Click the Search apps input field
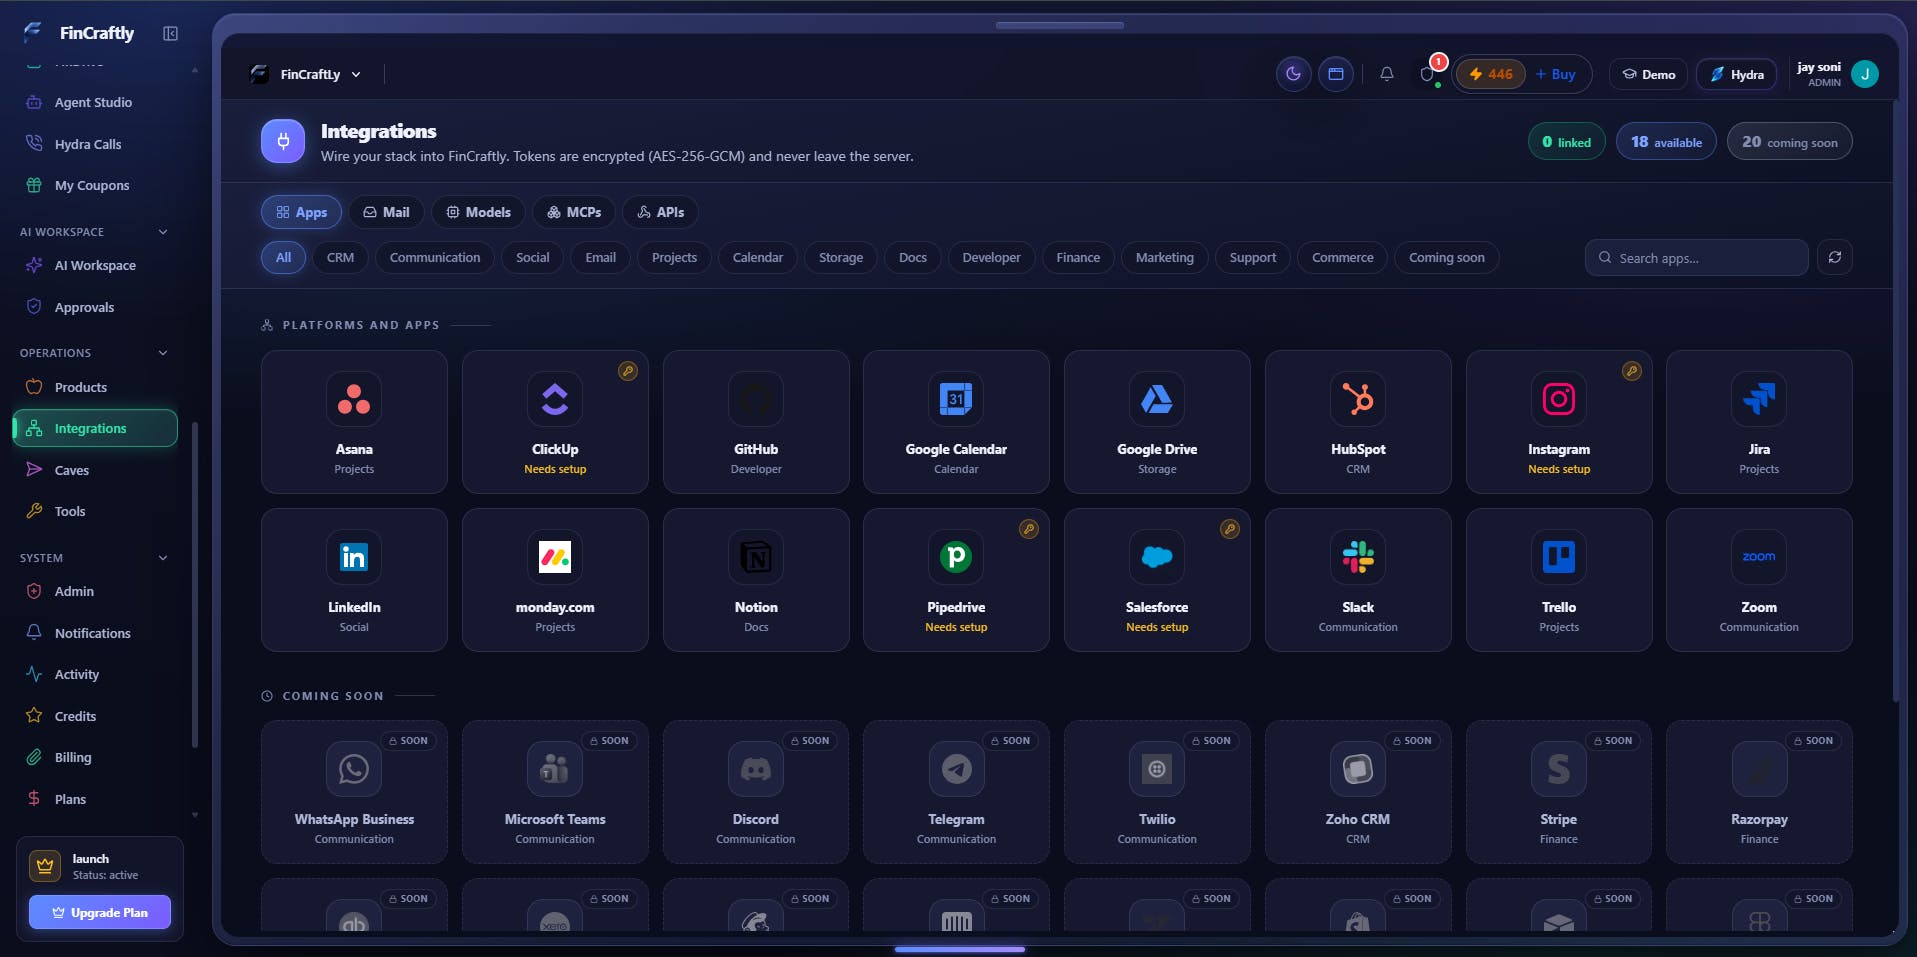The image size is (1917, 957). coord(1697,257)
